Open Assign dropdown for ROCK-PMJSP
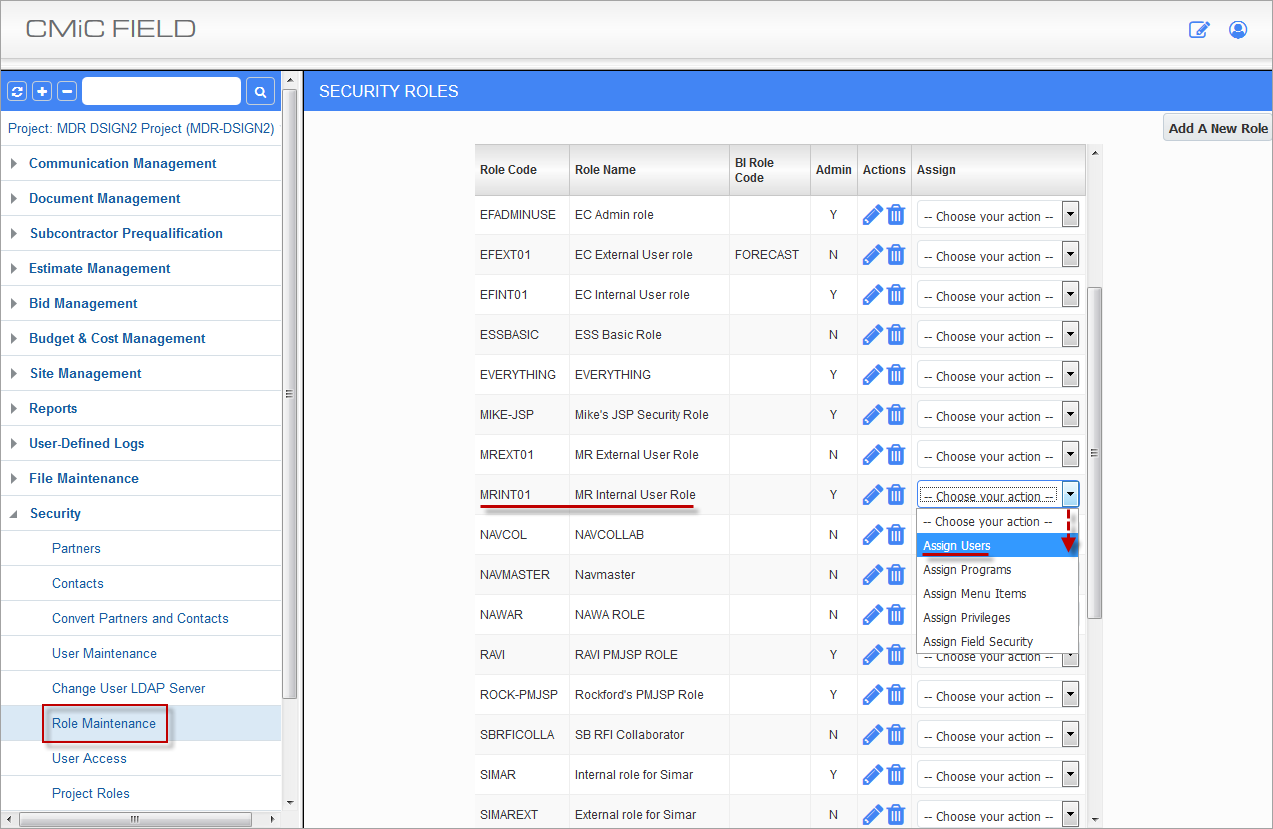The image size is (1273, 829). point(999,696)
